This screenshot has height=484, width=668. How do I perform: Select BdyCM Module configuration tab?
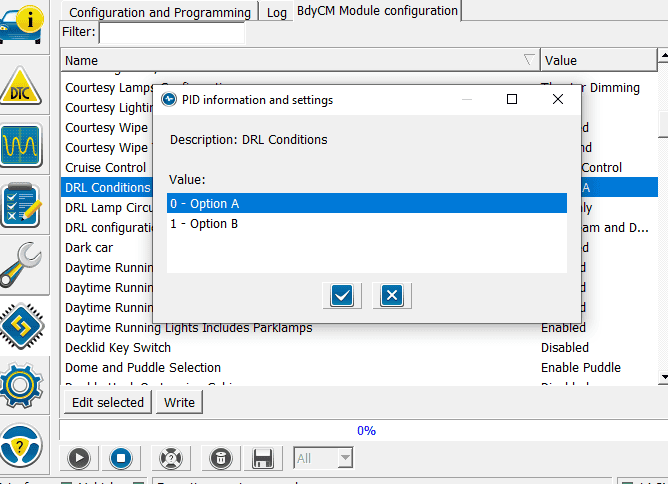(x=377, y=10)
